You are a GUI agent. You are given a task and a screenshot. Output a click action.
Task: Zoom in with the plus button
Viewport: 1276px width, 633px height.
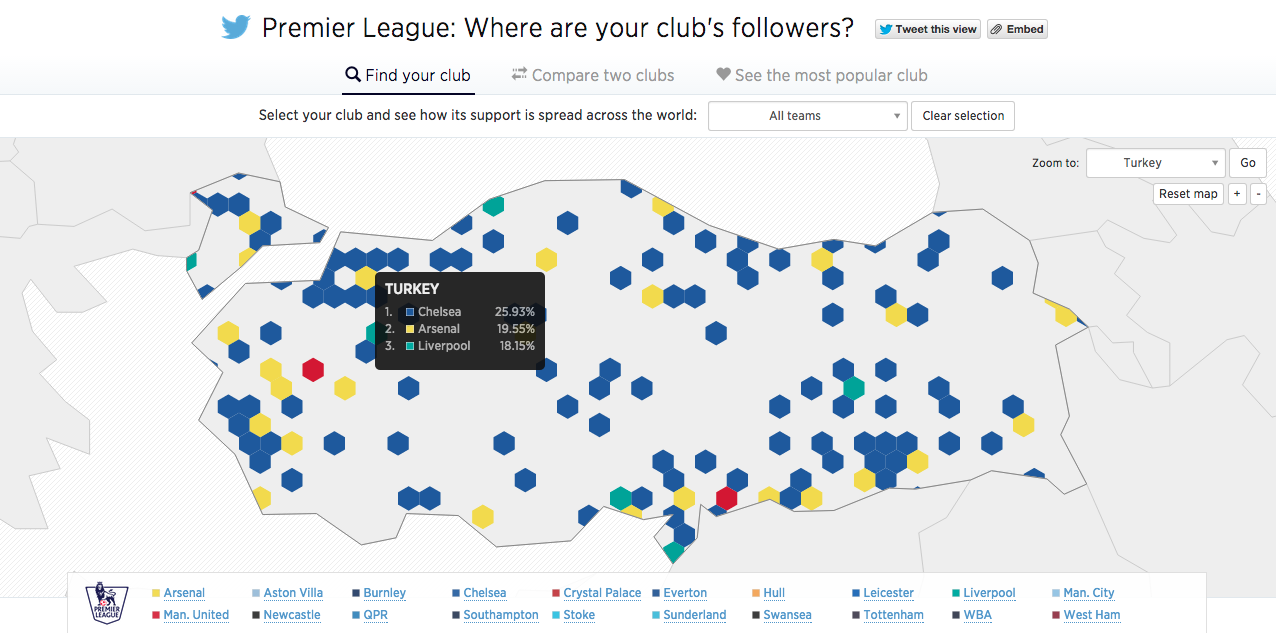[1237, 194]
